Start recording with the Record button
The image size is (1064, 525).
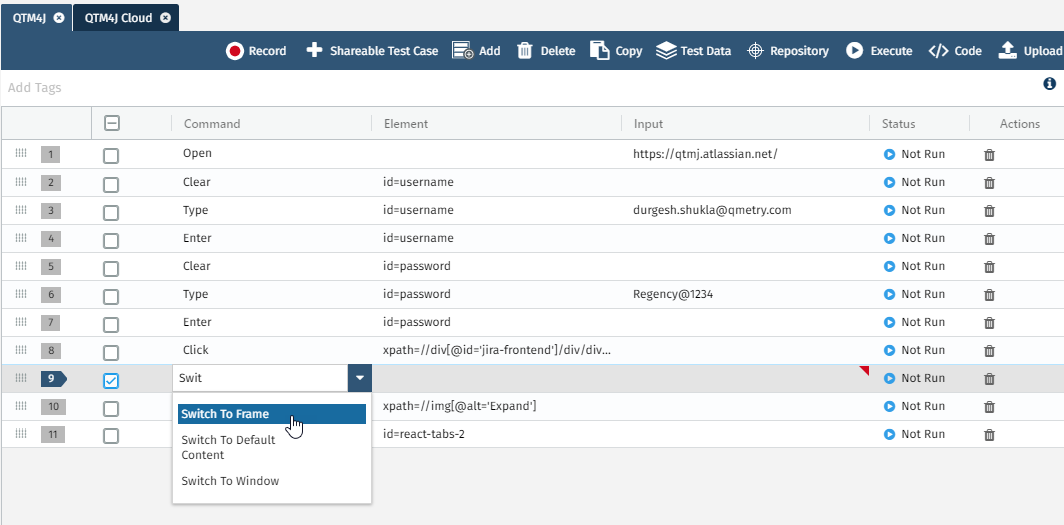(x=256, y=51)
